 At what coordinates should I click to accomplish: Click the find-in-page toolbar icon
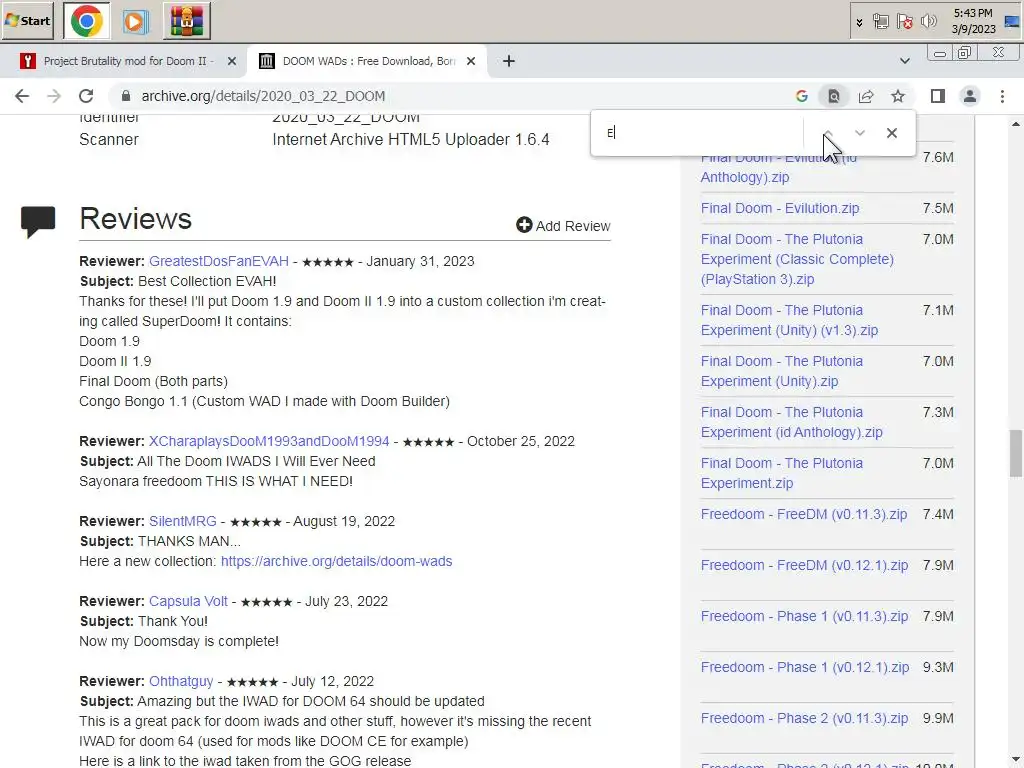[834, 96]
